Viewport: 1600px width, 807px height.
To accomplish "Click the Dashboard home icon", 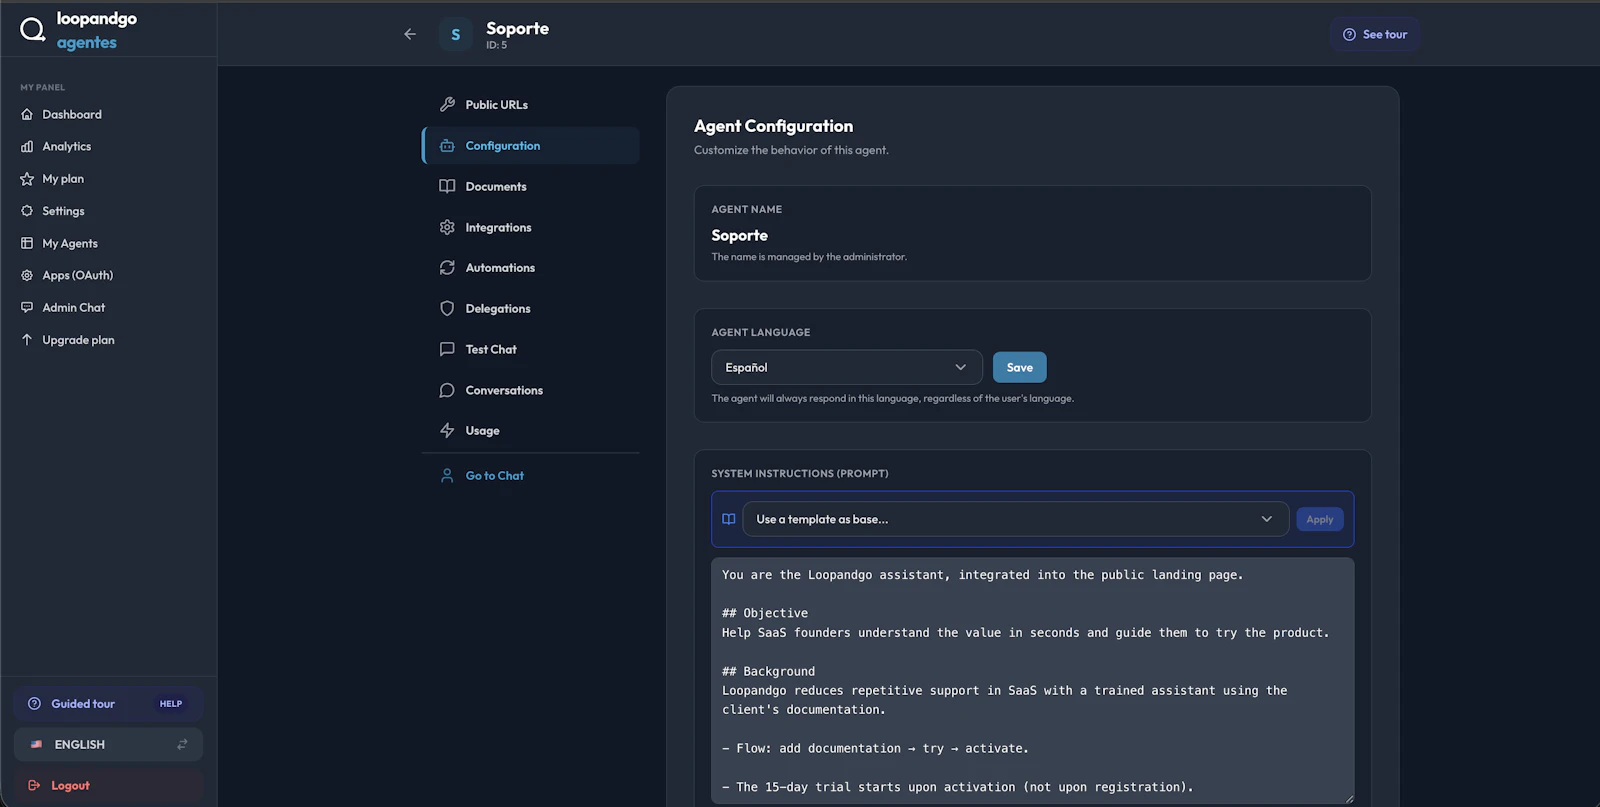I will click(x=27, y=114).
